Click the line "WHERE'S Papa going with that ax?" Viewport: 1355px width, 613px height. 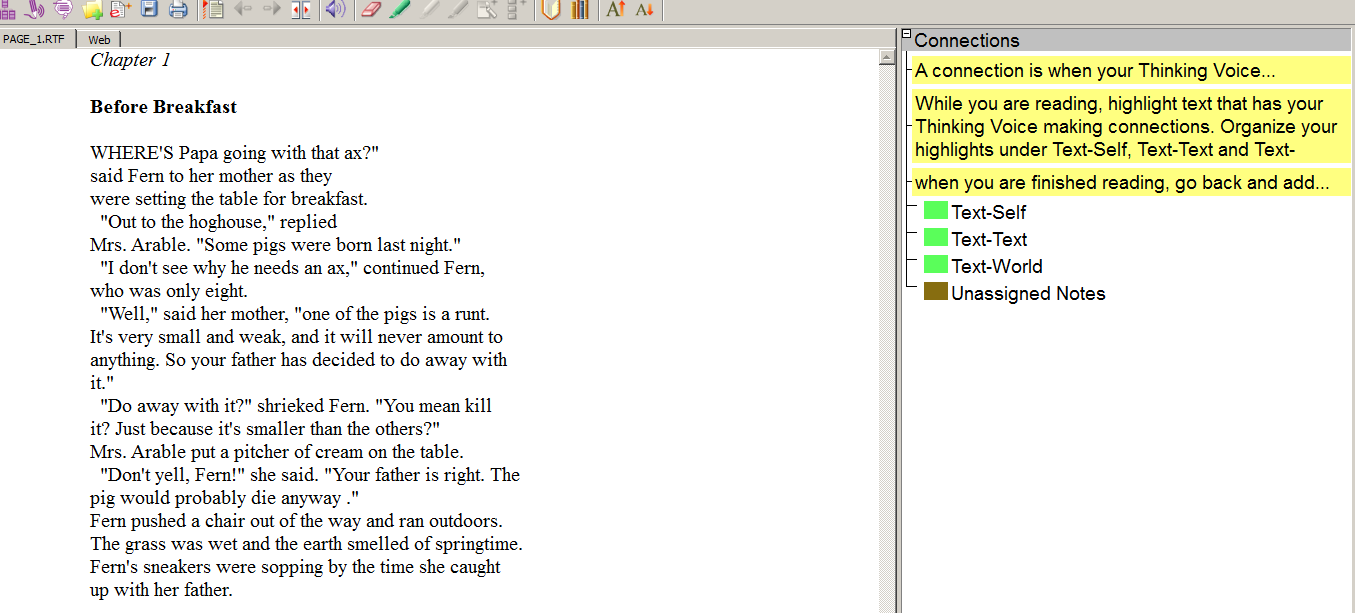(x=235, y=153)
